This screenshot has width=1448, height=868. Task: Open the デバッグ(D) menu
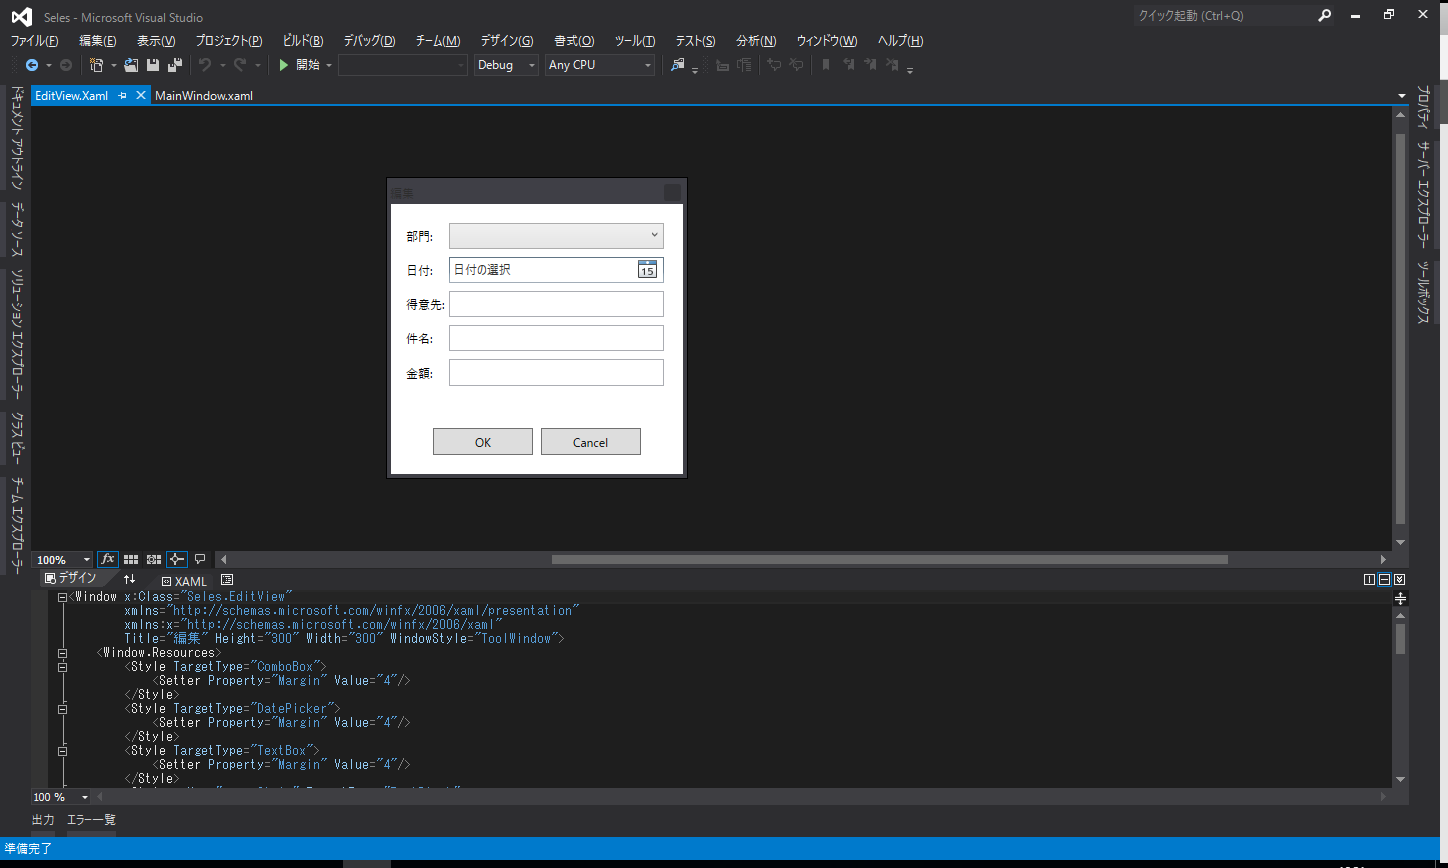[369, 41]
